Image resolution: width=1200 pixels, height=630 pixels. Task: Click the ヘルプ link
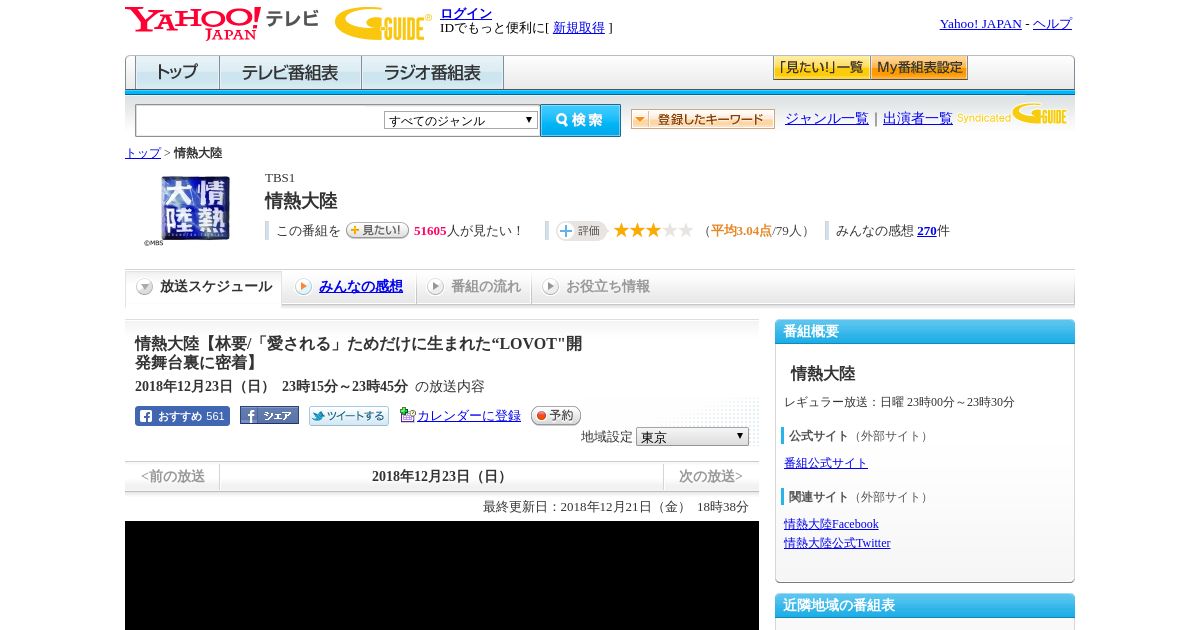tap(1052, 24)
